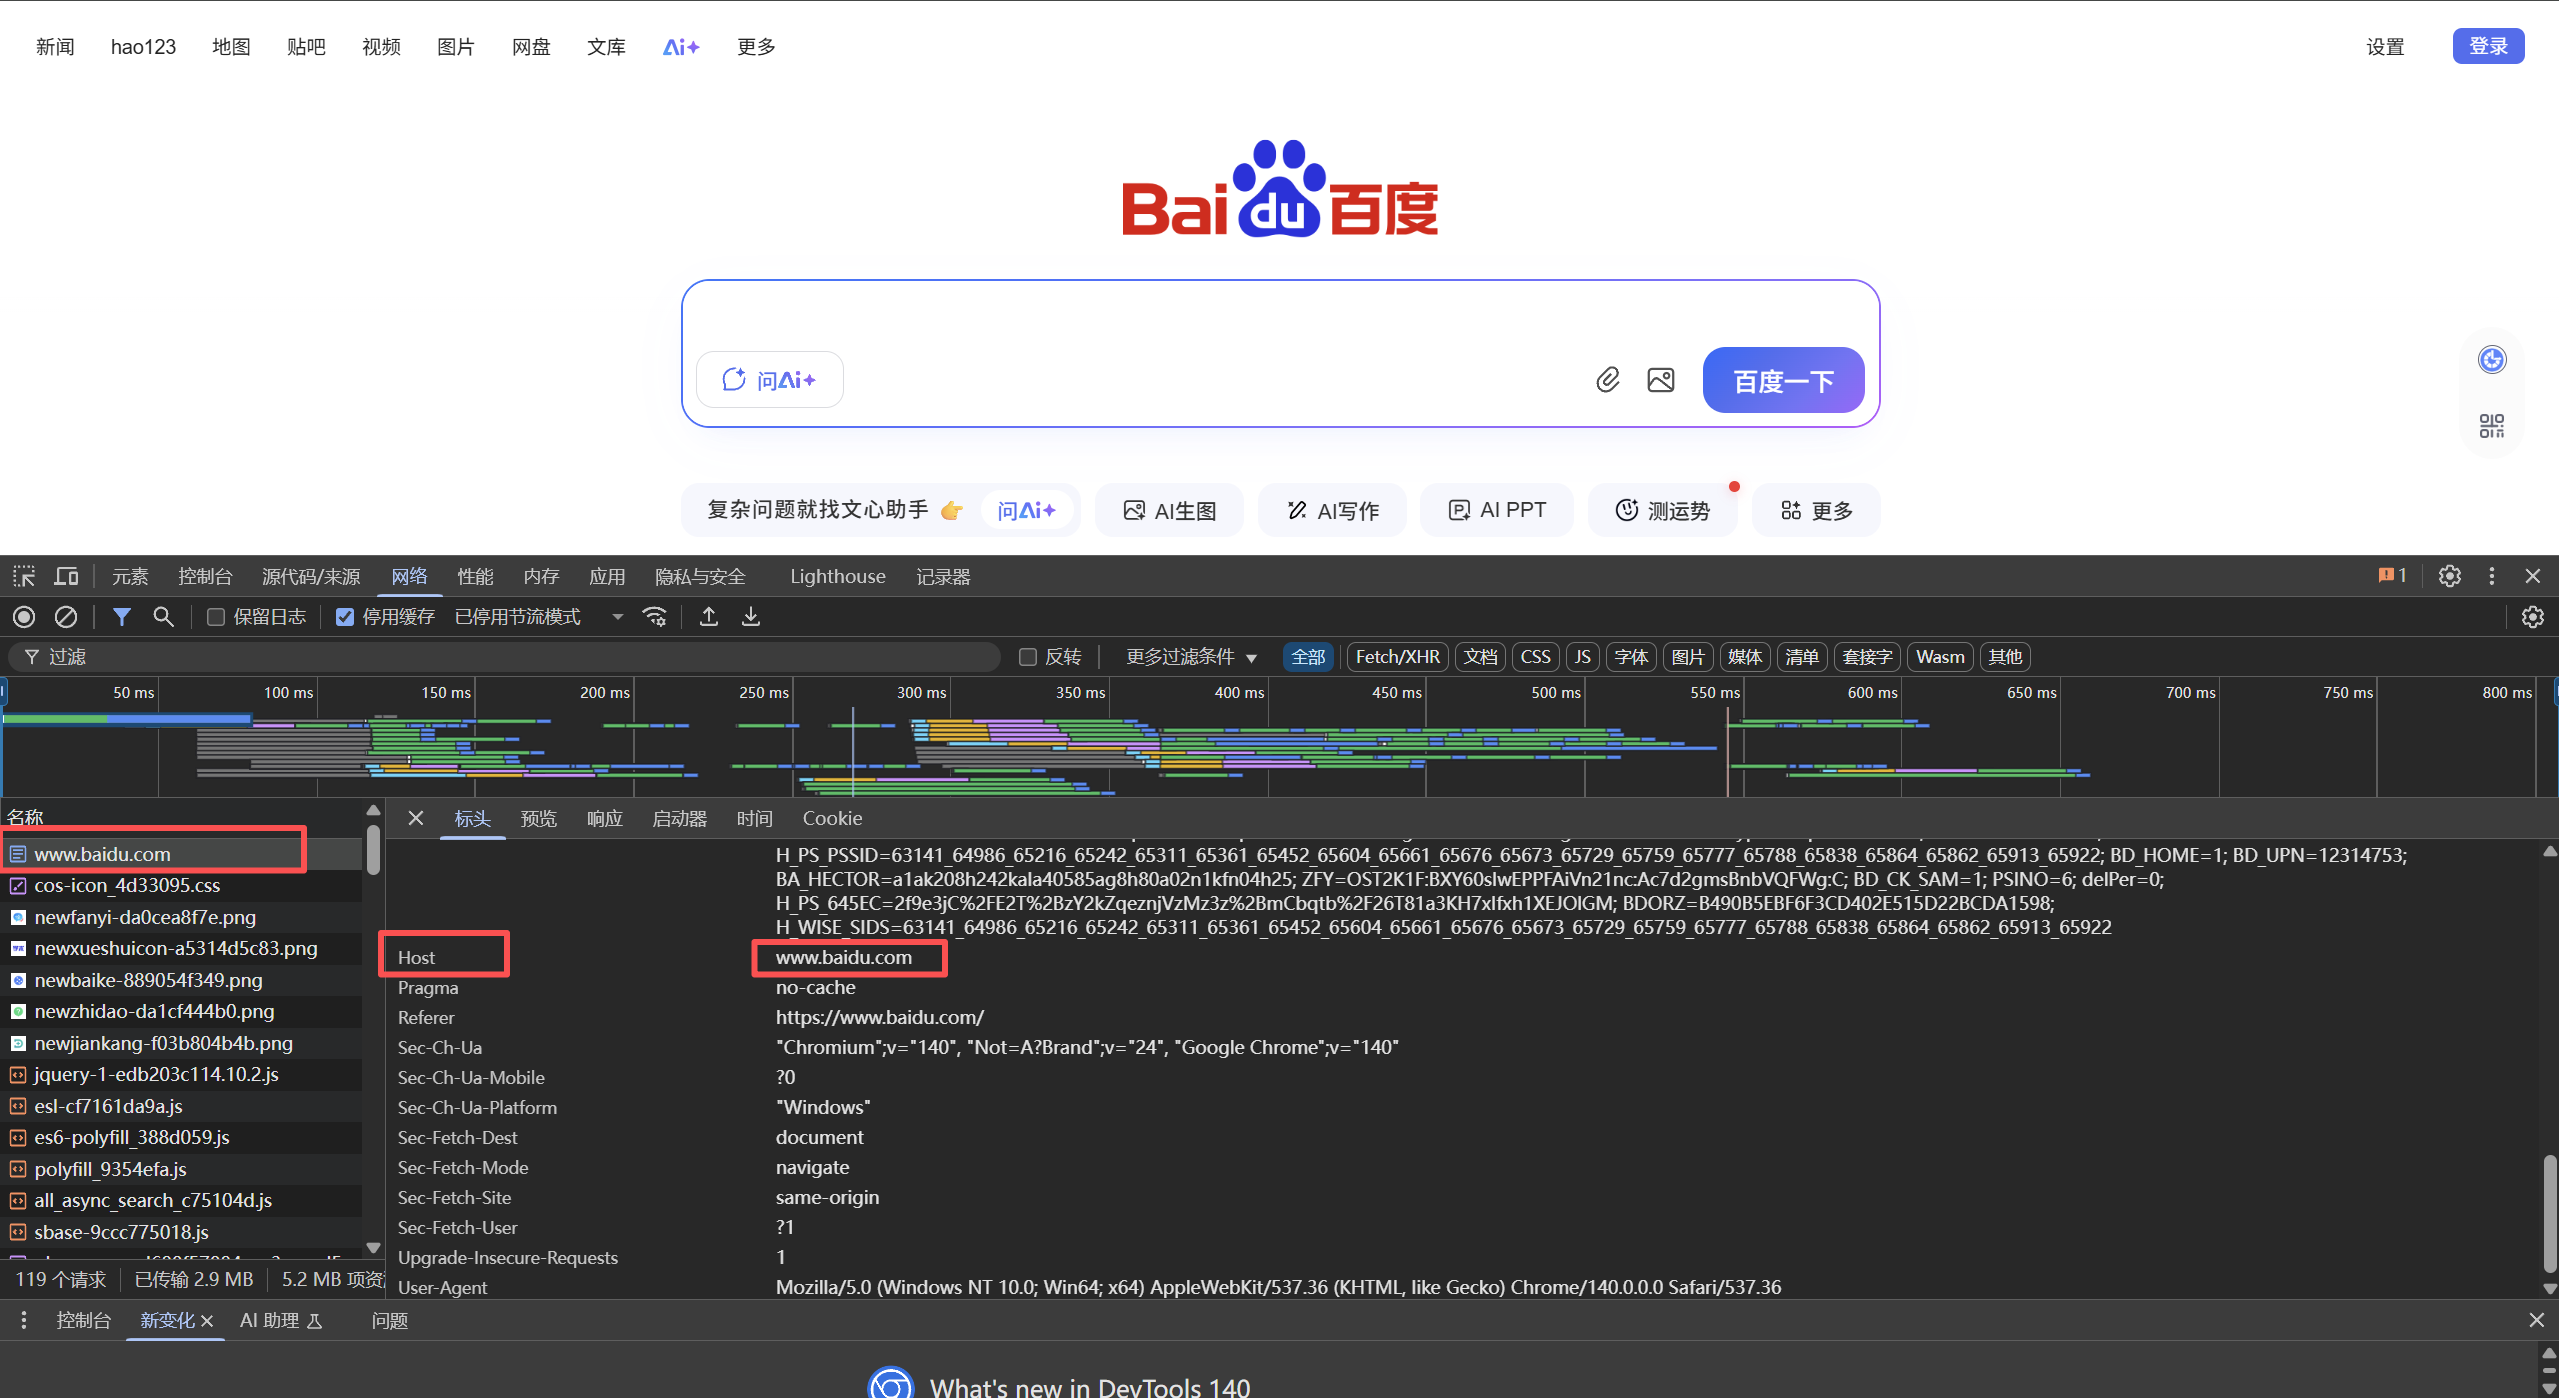
Task: Switch to the 控制台 panel tab
Action: coord(205,576)
